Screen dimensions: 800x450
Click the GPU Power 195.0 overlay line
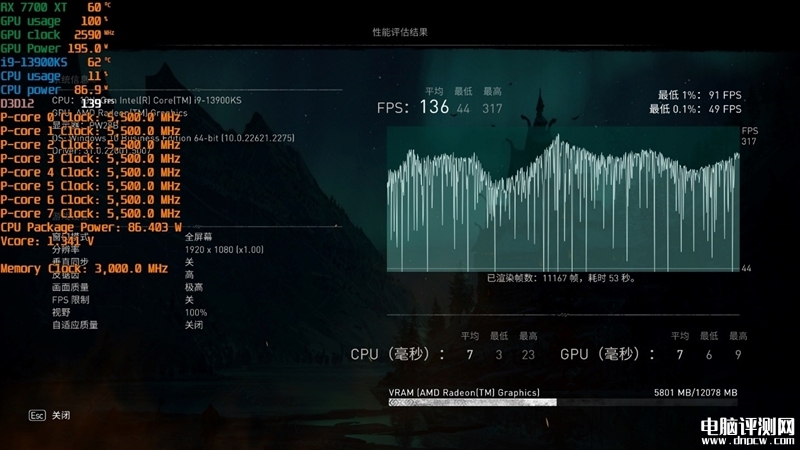(54, 48)
